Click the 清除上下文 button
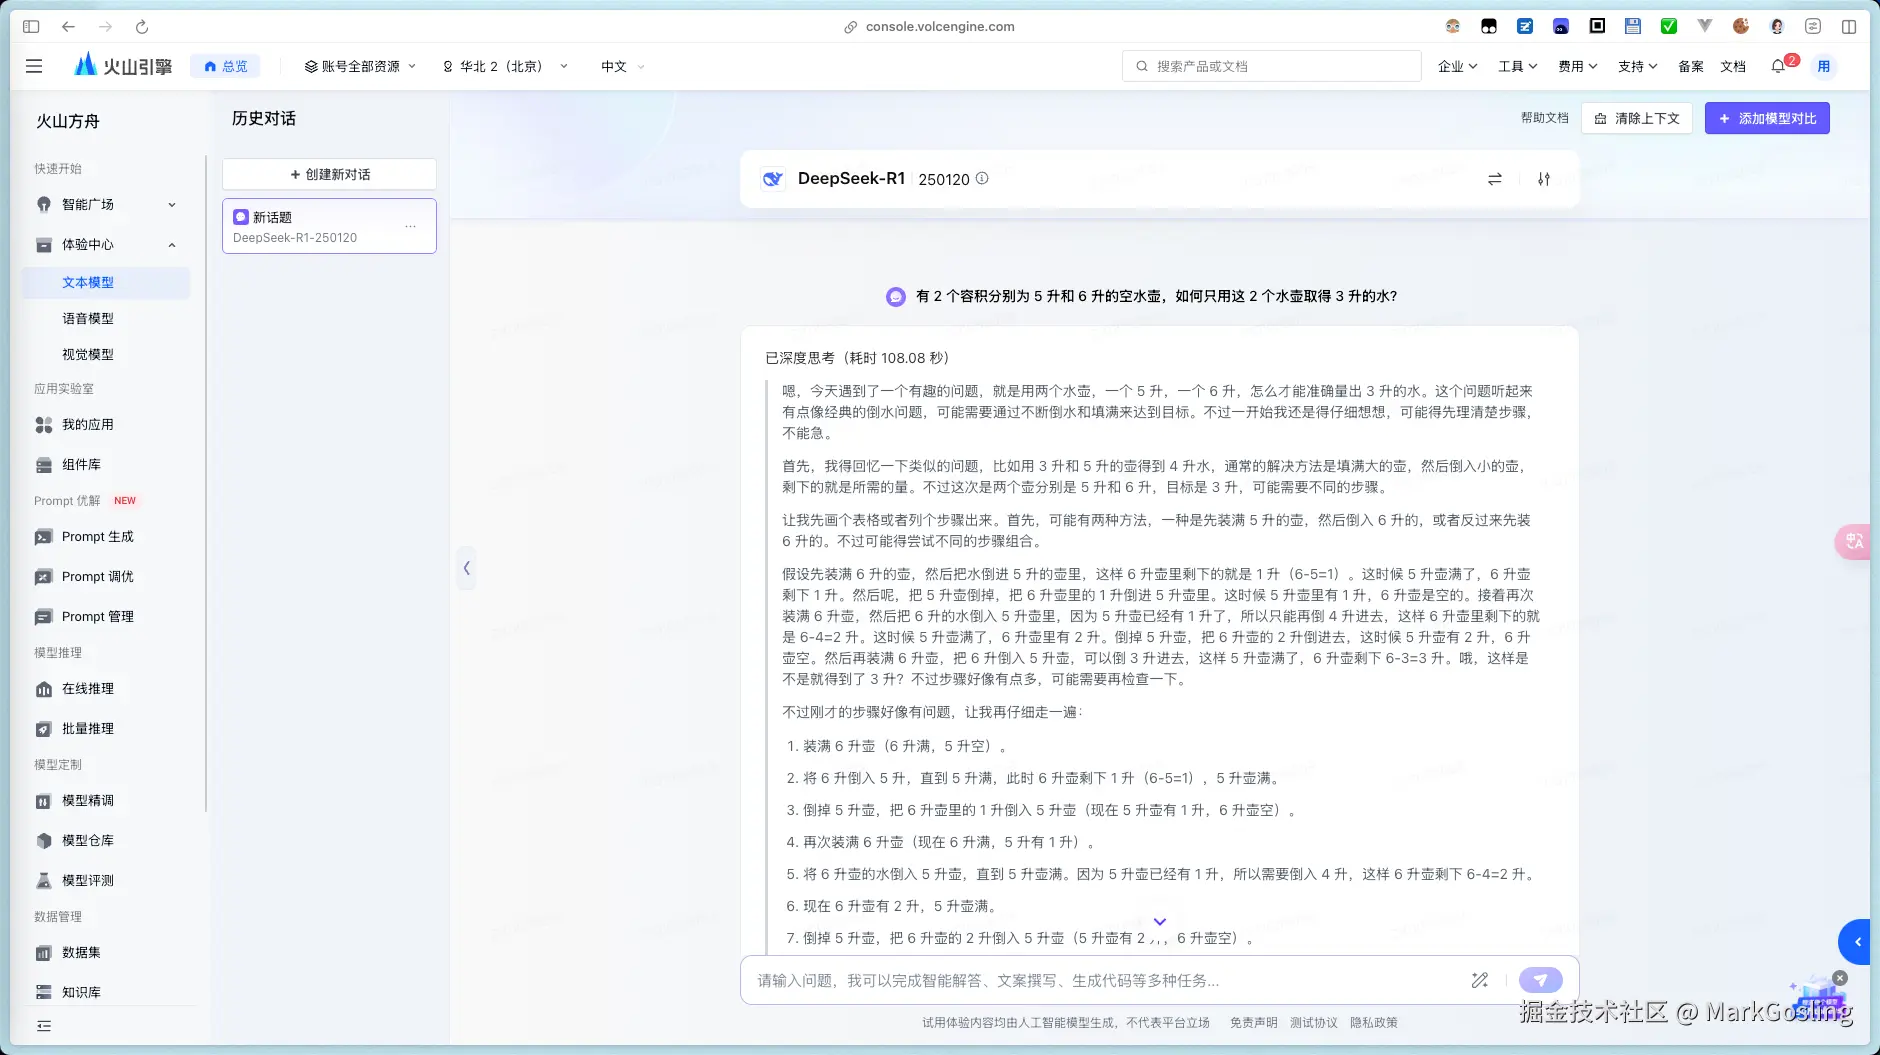The width and height of the screenshot is (1880, 1055). (x=1637, y=118)
